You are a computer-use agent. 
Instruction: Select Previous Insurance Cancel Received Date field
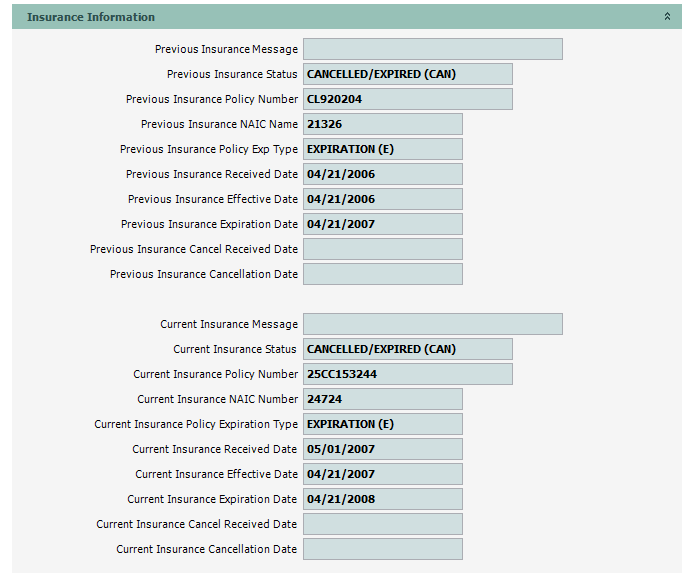[382, 249]
